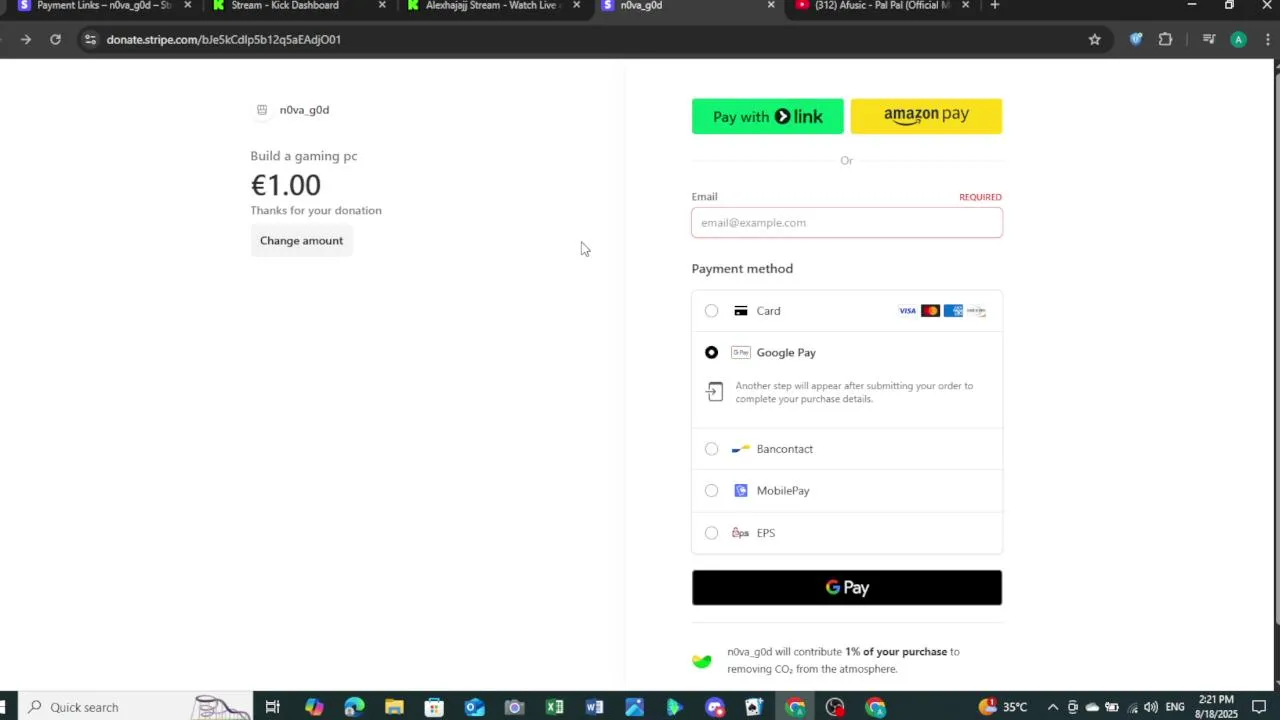Switch to the Payment Links tab
Image resolution: width=1280 pixels, height=720 pixels.
(104, 5)
